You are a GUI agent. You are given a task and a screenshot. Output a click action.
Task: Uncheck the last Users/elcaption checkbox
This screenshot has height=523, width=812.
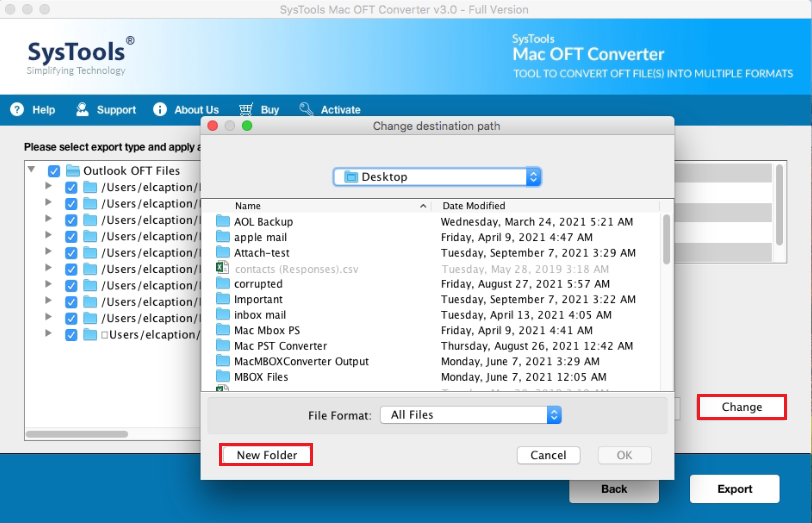point(71,335)
